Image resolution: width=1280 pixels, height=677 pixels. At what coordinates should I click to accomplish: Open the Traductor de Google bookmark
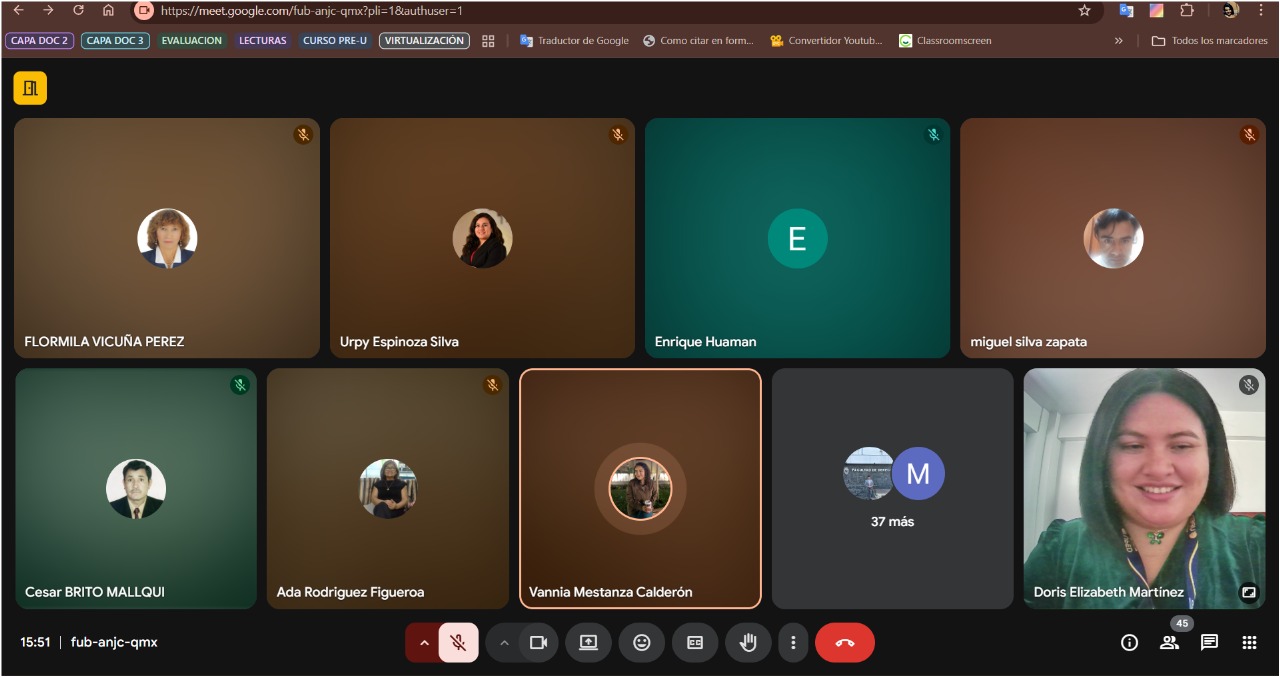[x=574, y=41]
